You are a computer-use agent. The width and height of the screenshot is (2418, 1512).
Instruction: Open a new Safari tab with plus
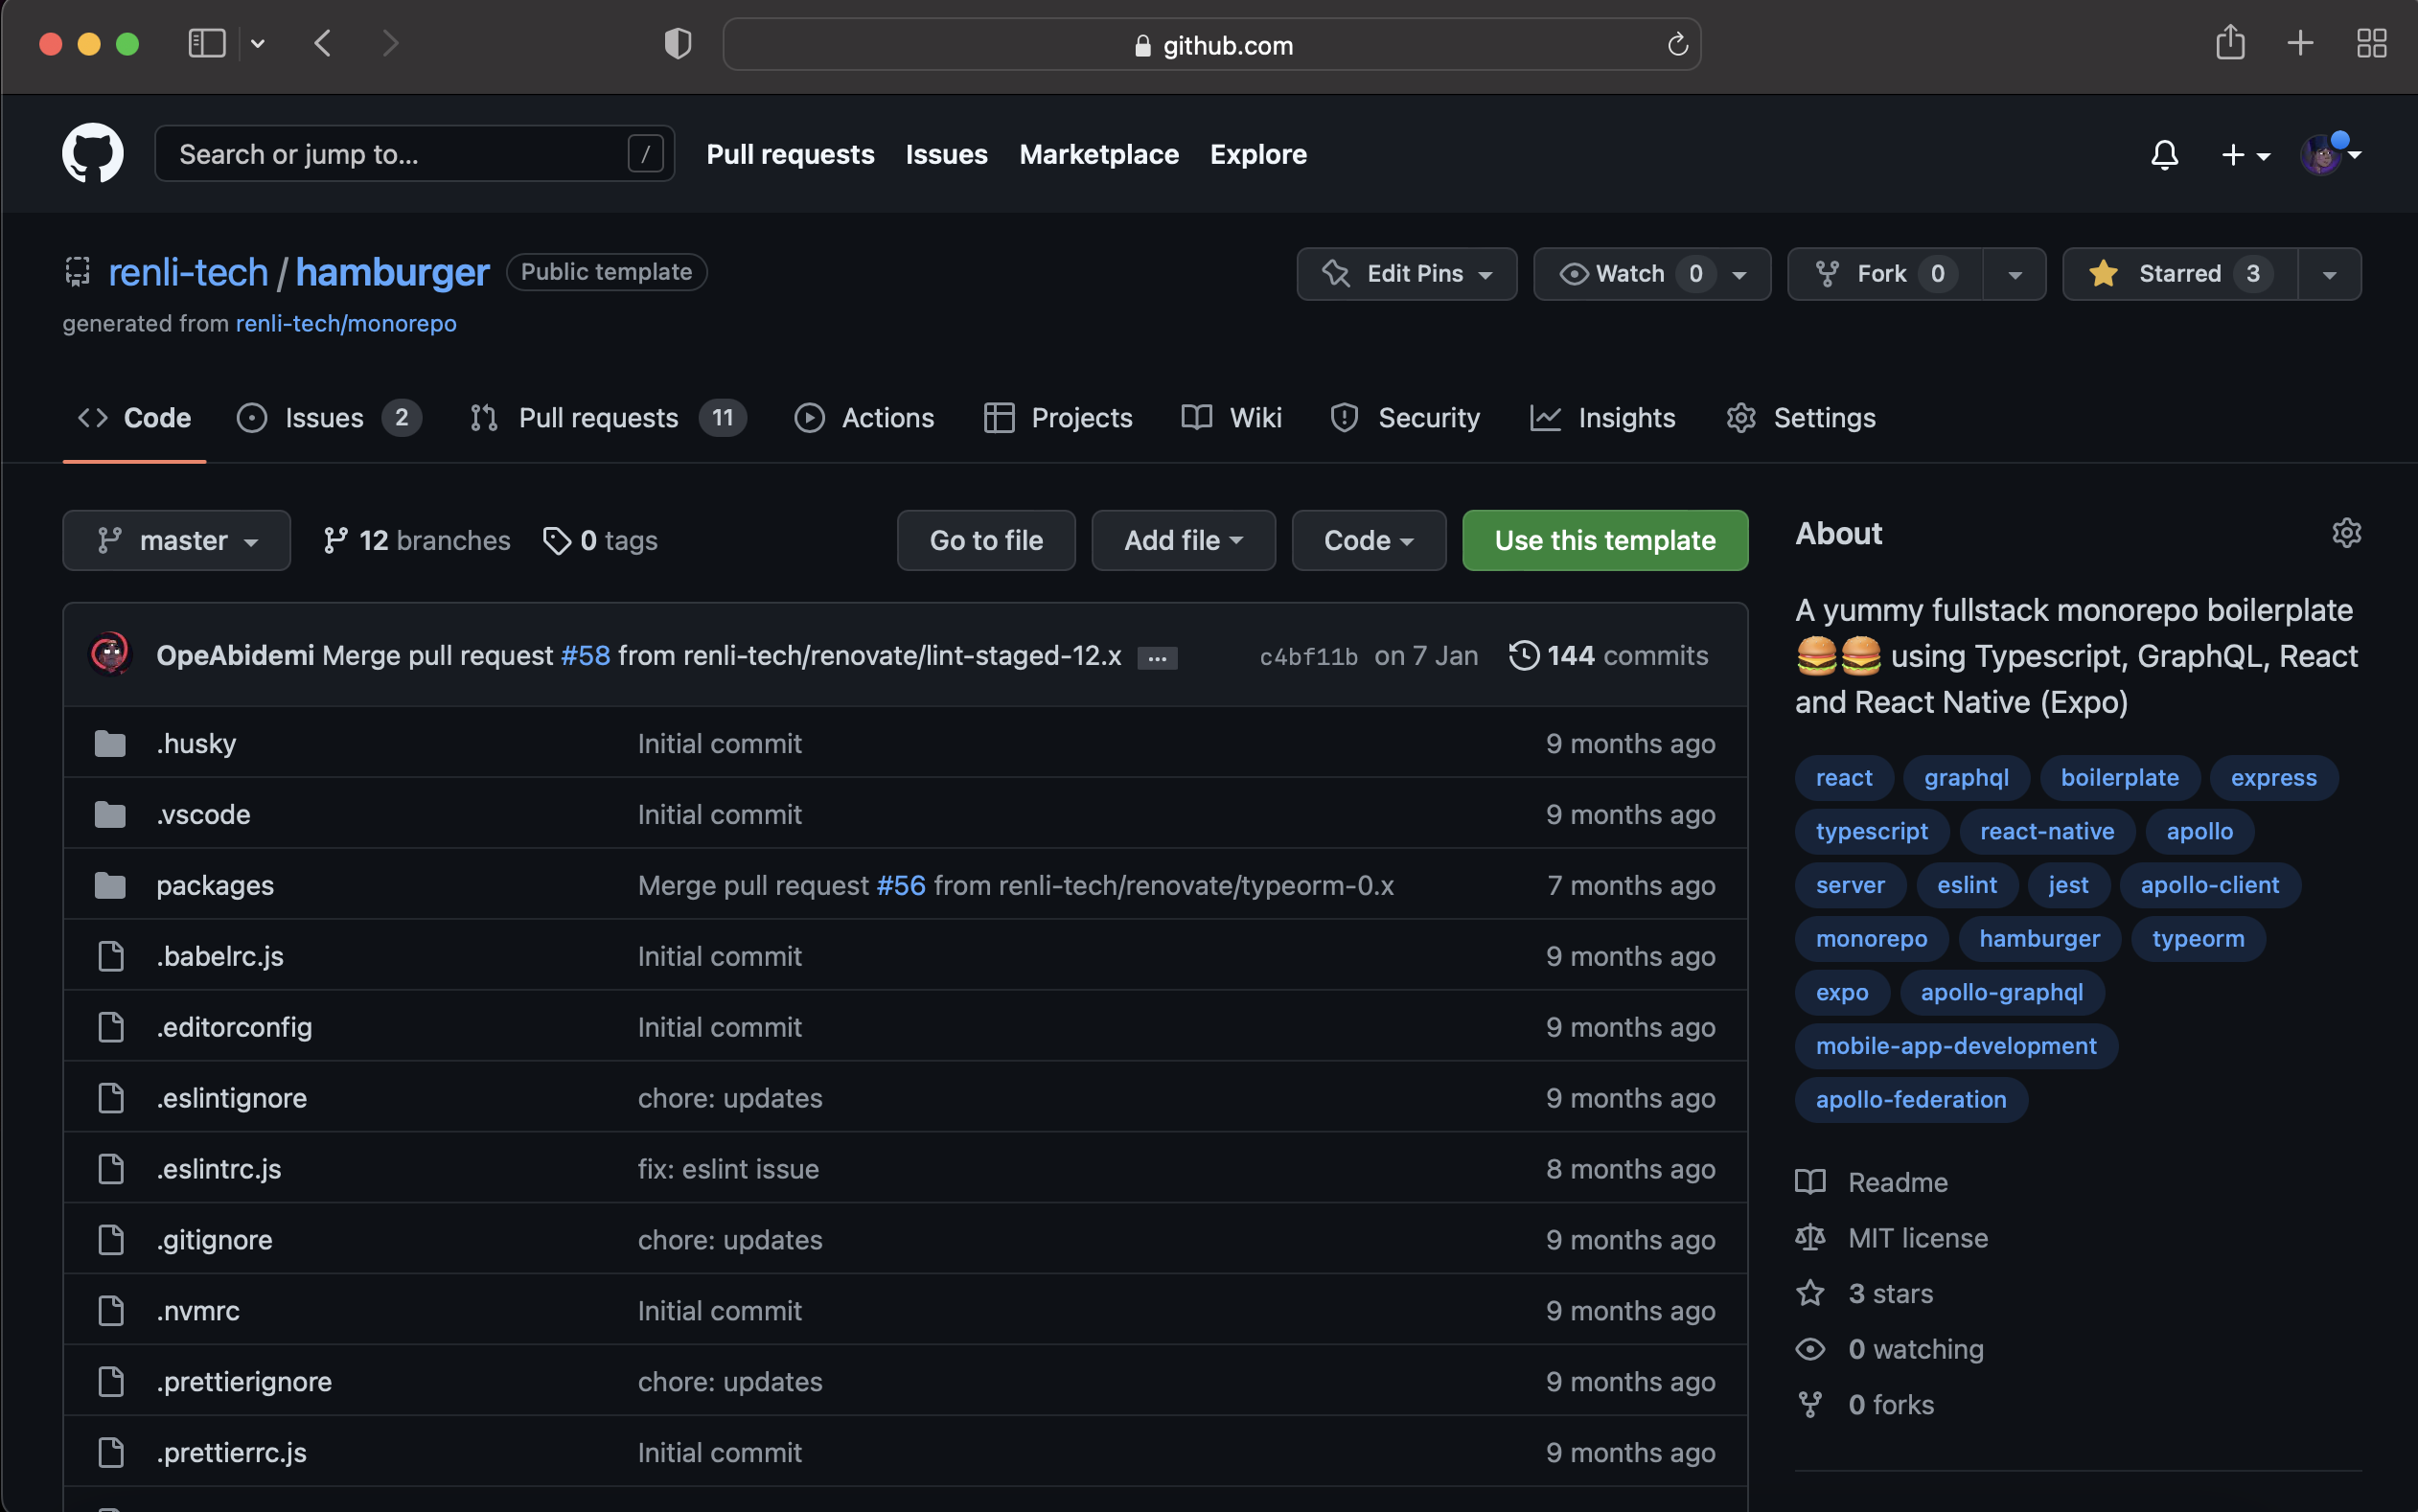click(2300, 44)
